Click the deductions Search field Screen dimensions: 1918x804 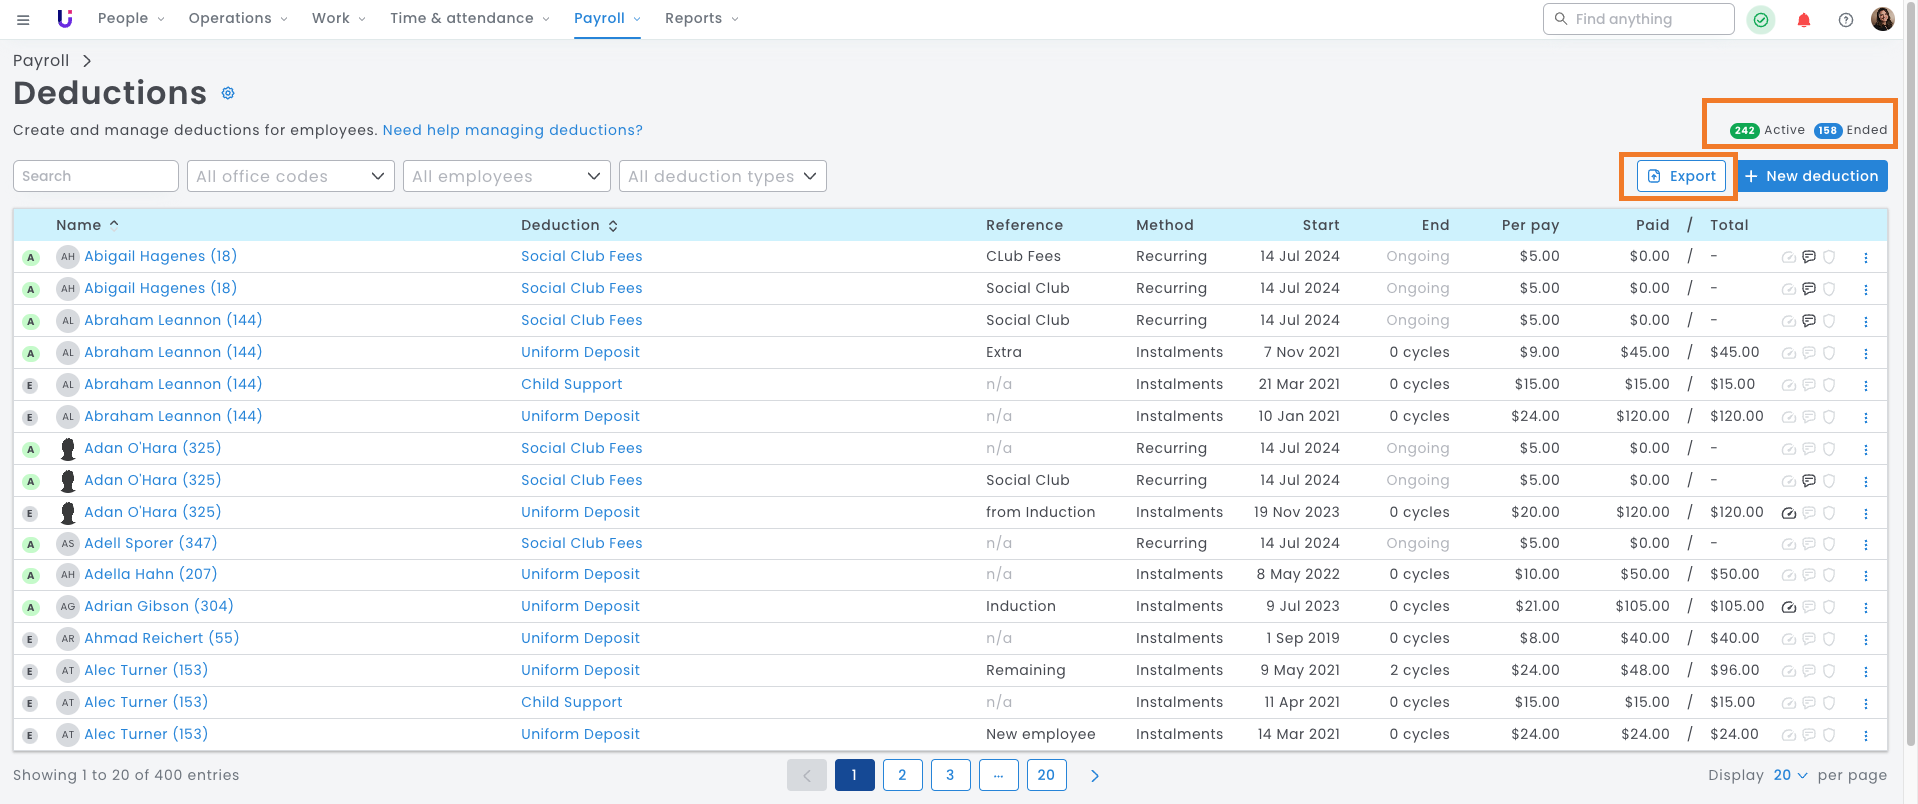pyautogui.click(x=95, y=176)
